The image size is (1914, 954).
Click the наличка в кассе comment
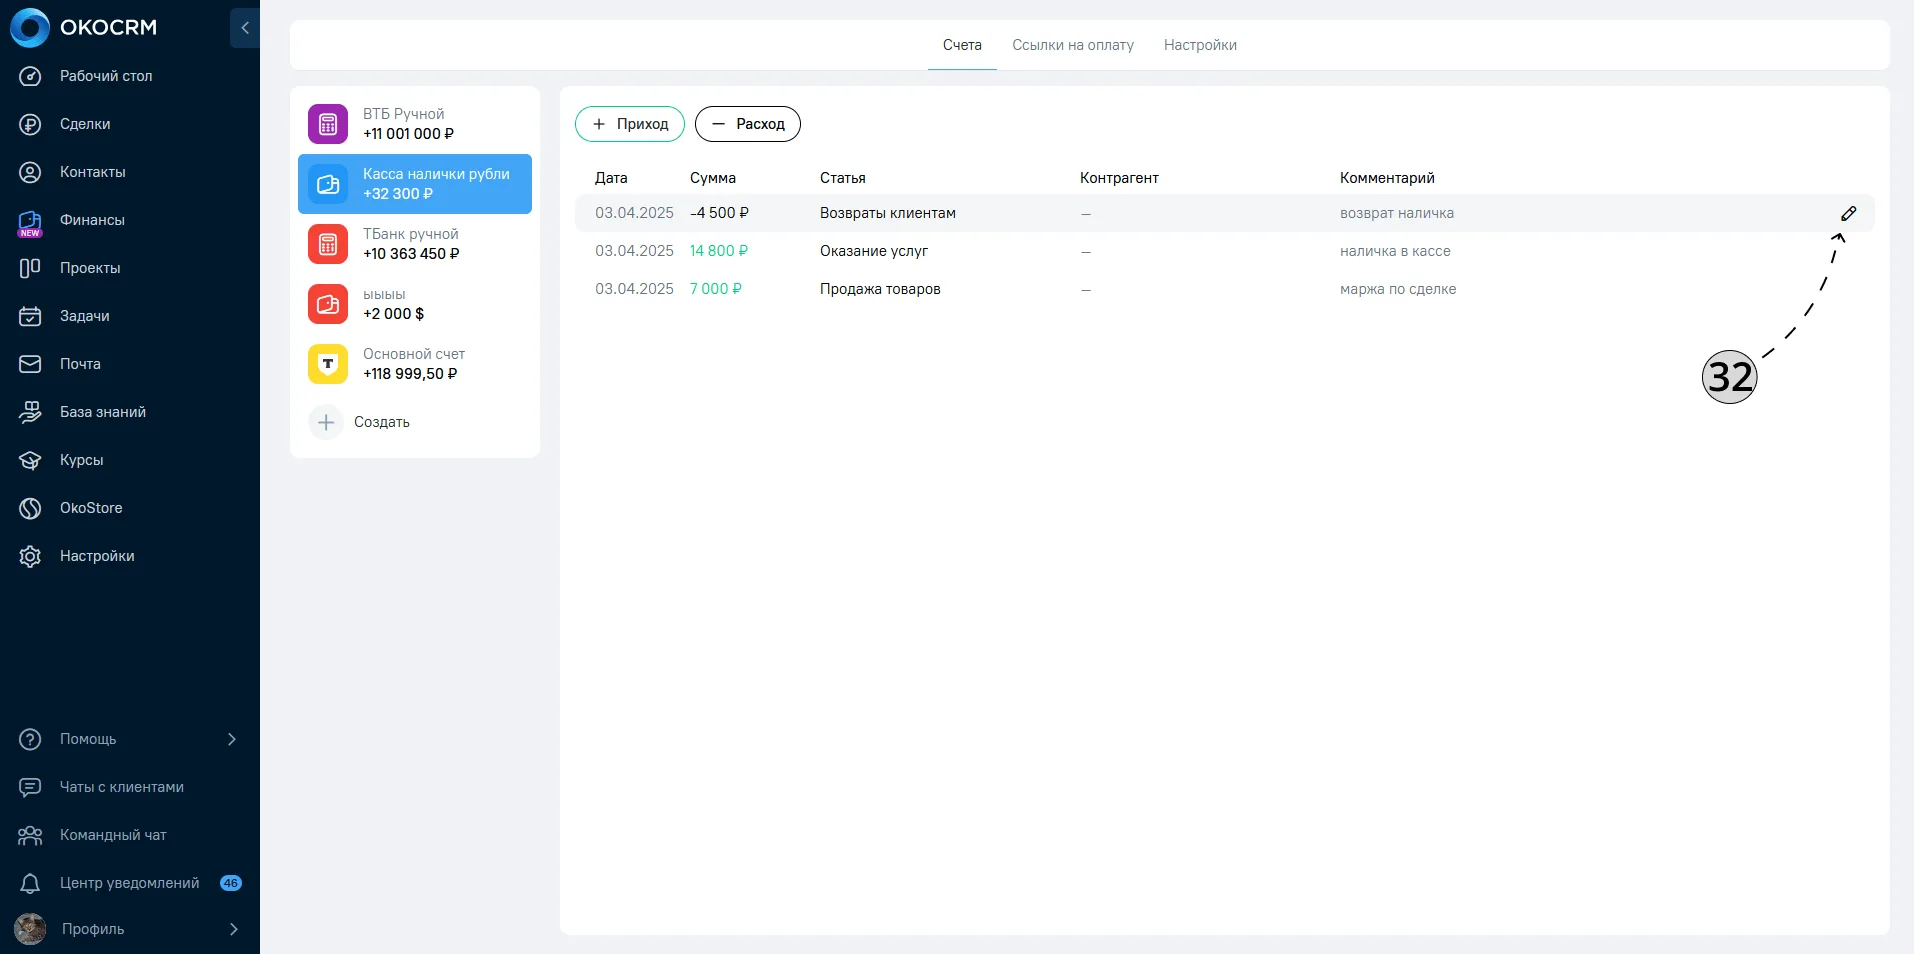tap(1395, 251)
